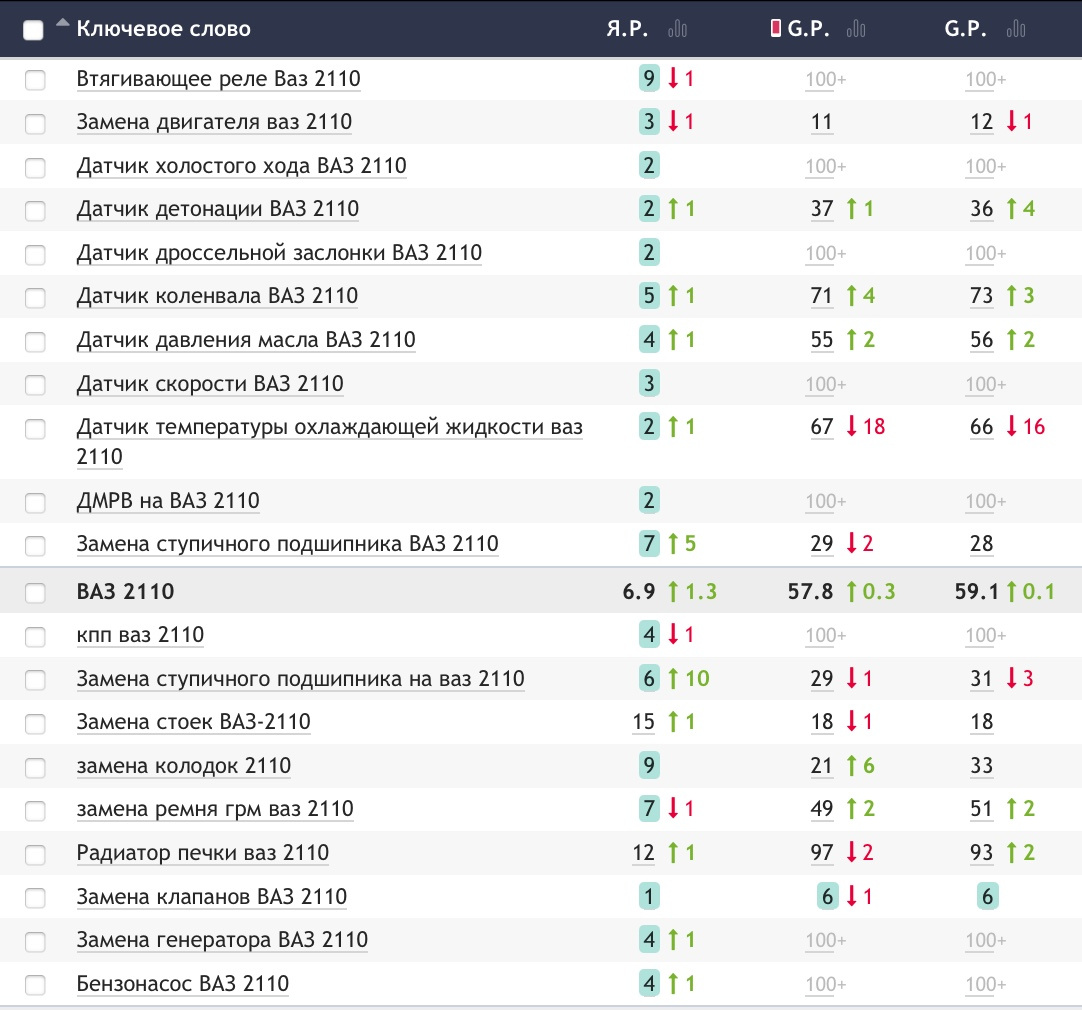The height and width of the screenshot is (1010, 1082).
Task: Open keyword Втягивающее реле Ваз 2110
Action: pos(218,79)
